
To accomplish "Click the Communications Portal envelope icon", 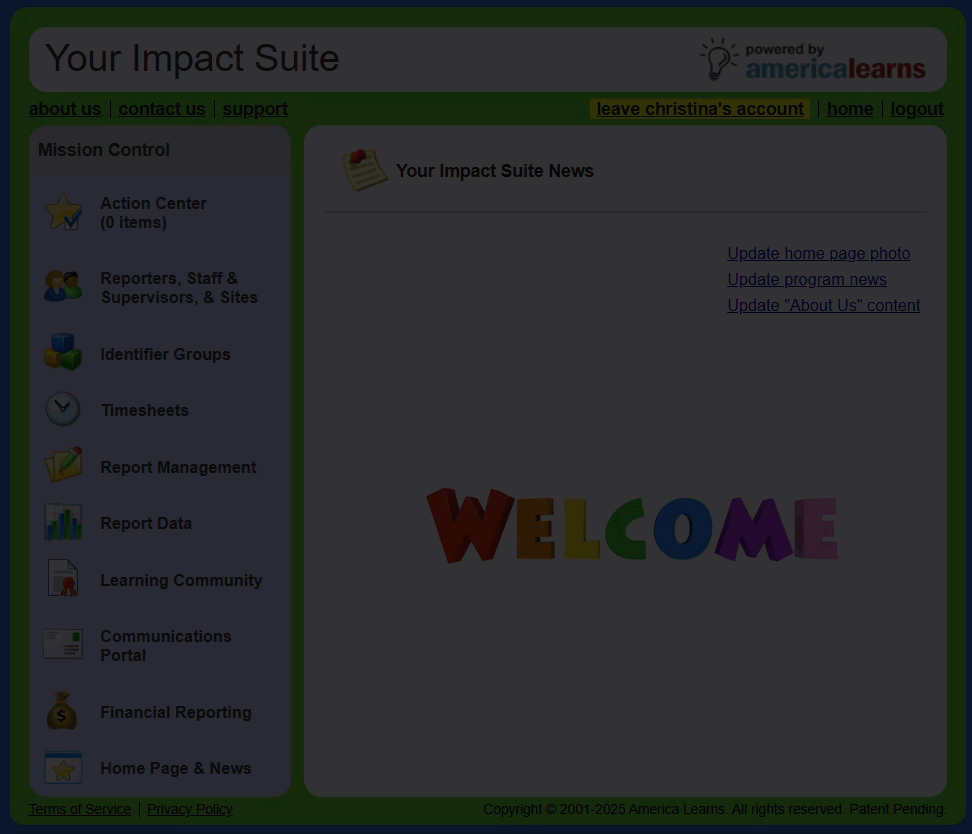I will point(63,644).
